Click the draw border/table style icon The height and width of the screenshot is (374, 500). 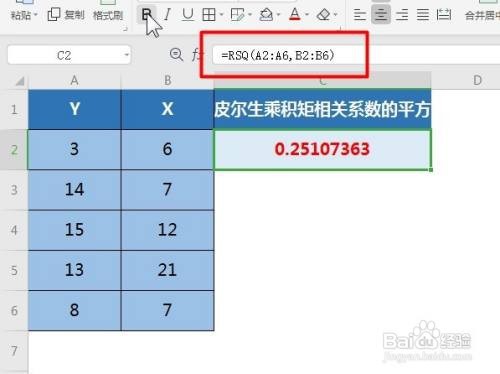237,15
